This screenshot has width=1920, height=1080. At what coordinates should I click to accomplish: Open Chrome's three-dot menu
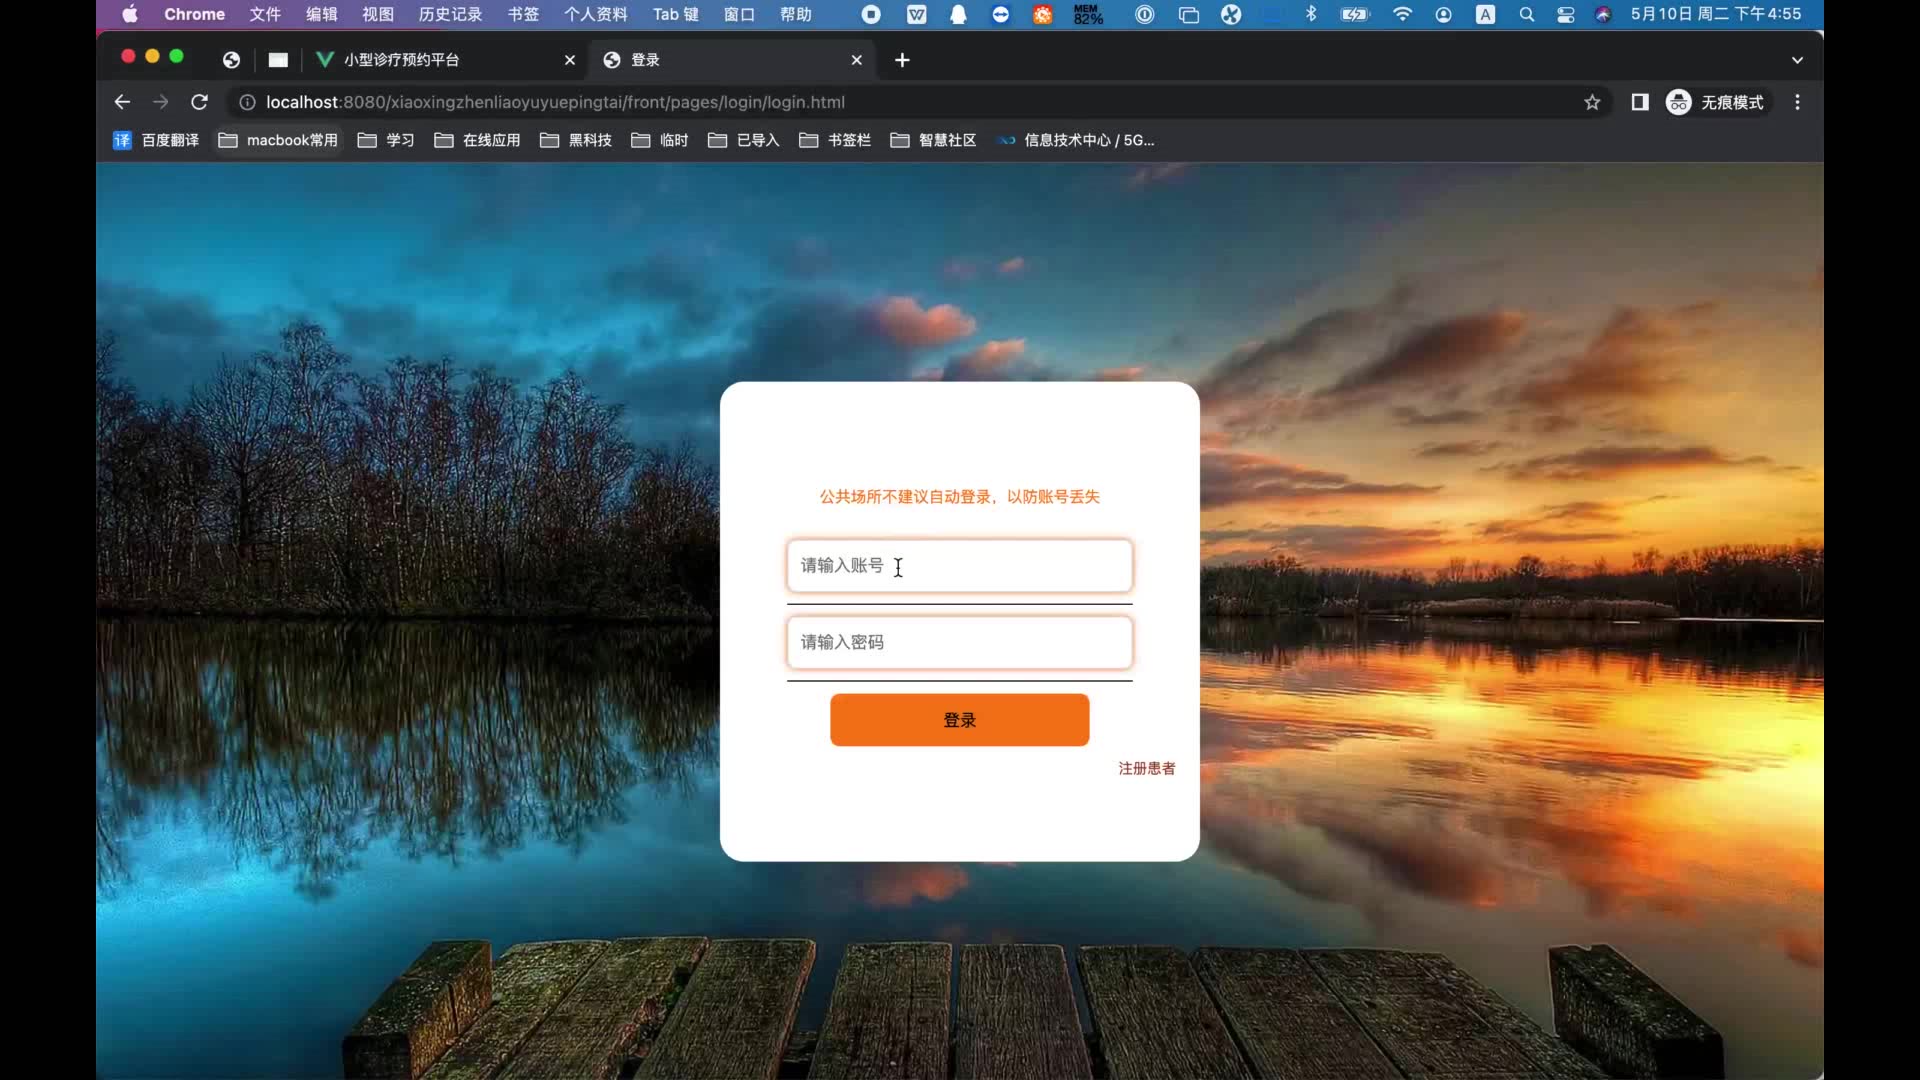[1797, 102]
